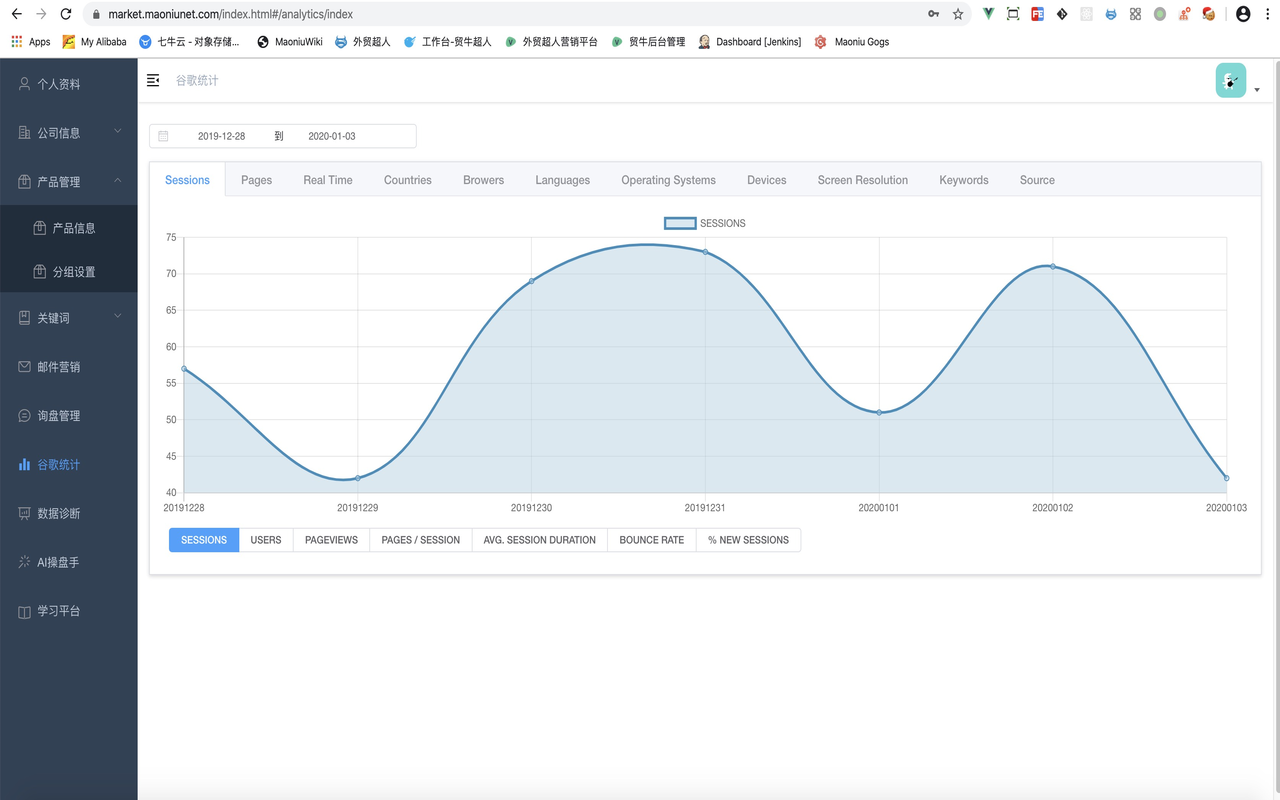Switch to the Languages tab
The image size is (1280, 800).
[x=563, y=180]
